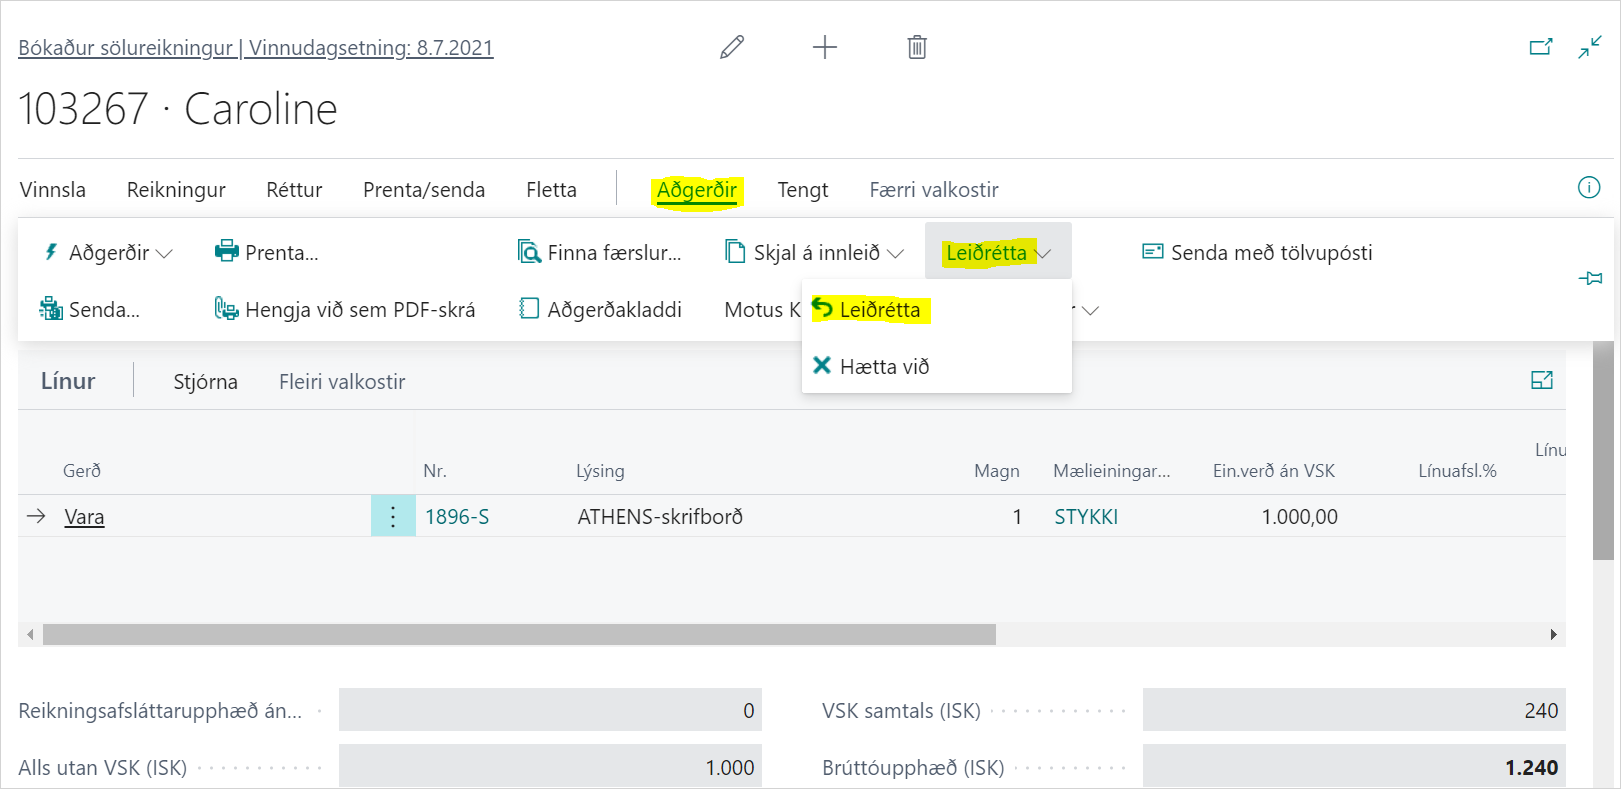The height and width of the screenshot is (789, 1621).
Task: Open the Tengt tab
Action: pos(803,190)
